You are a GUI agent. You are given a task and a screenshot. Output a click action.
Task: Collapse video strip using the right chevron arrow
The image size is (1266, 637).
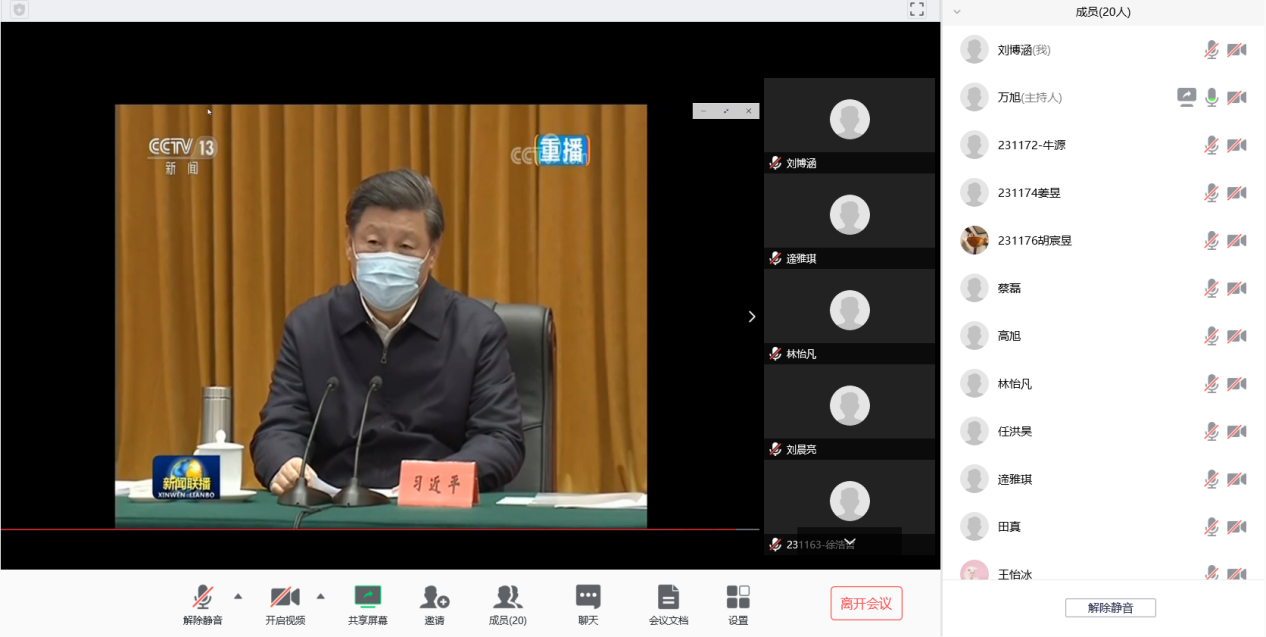point(752,316)
